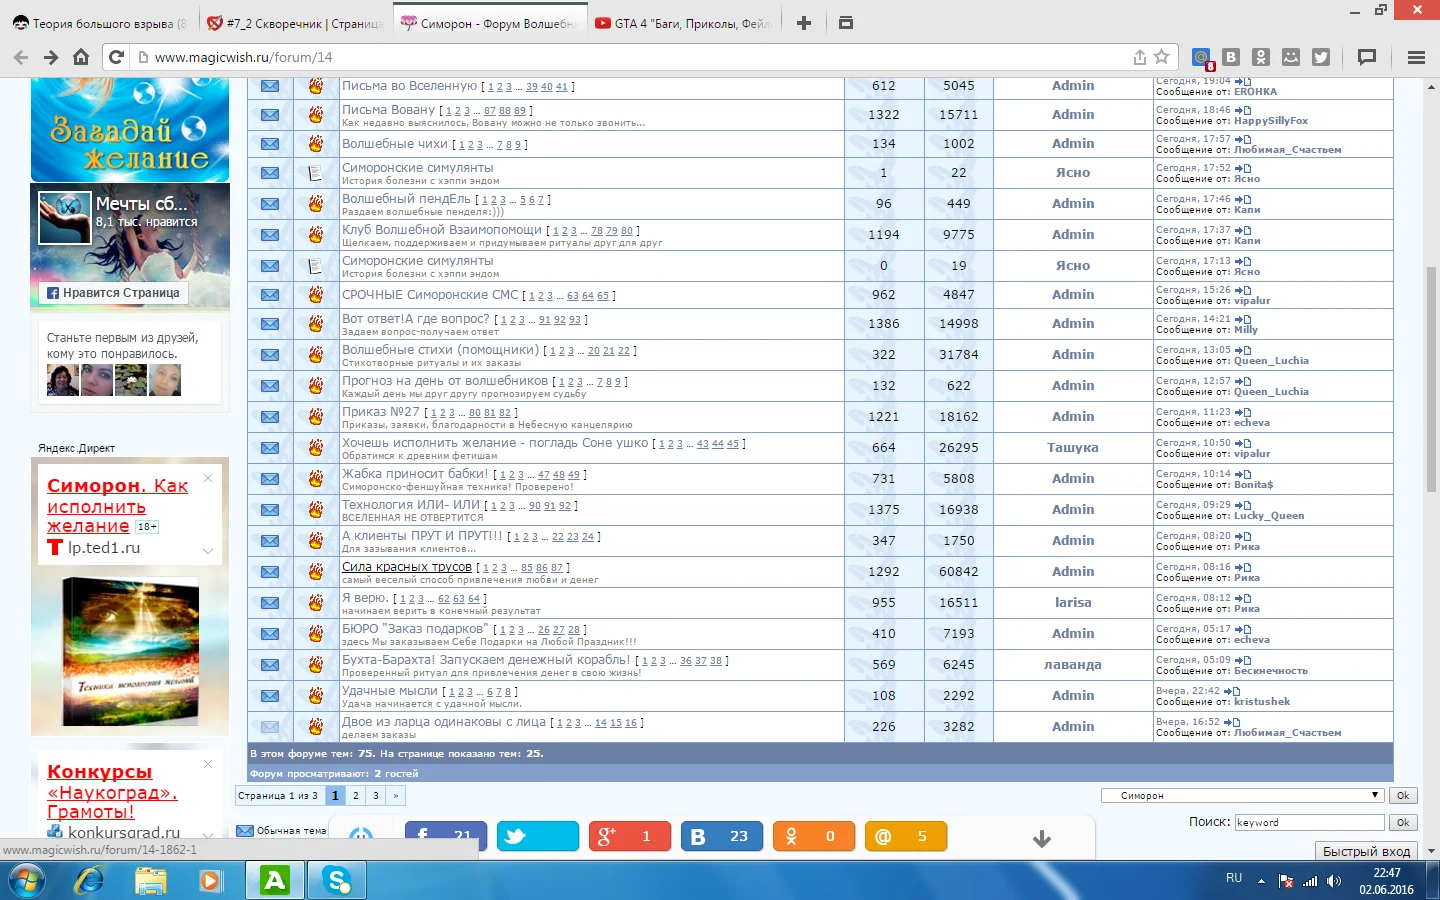Switch to the Теория большого взрыва tab
This screenshot has width=1440, height=900.
click(x=100, y=23)
